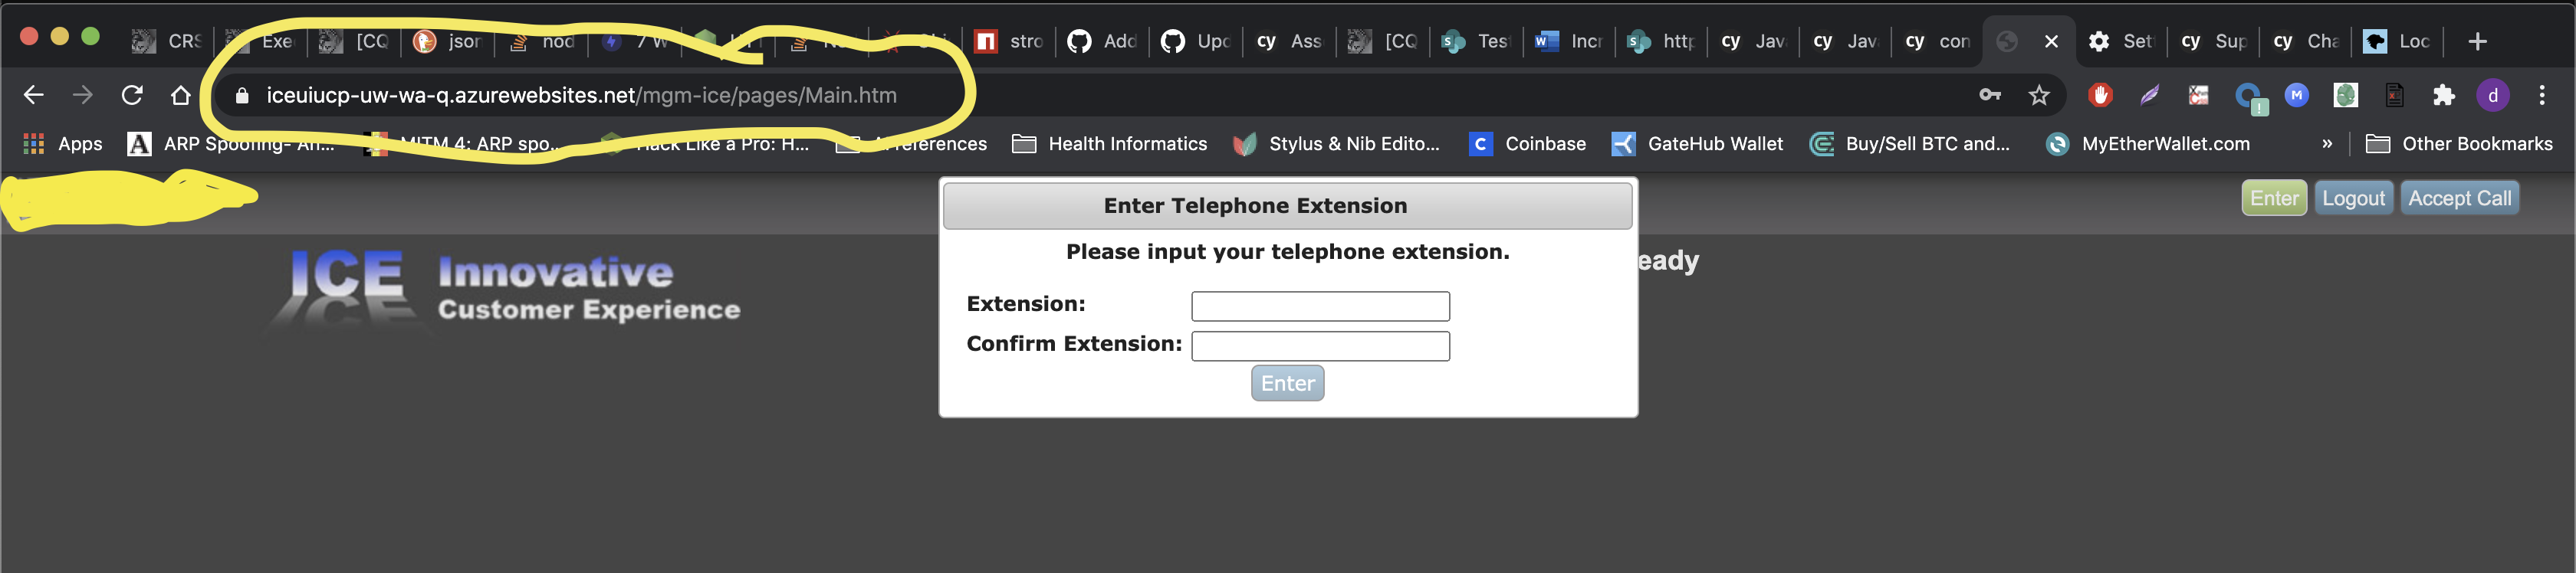The width and height of the screenshot is (2576, 573).
Task: Click the MyEtherWallet.com globe icon
Action: coord(2057,144)
